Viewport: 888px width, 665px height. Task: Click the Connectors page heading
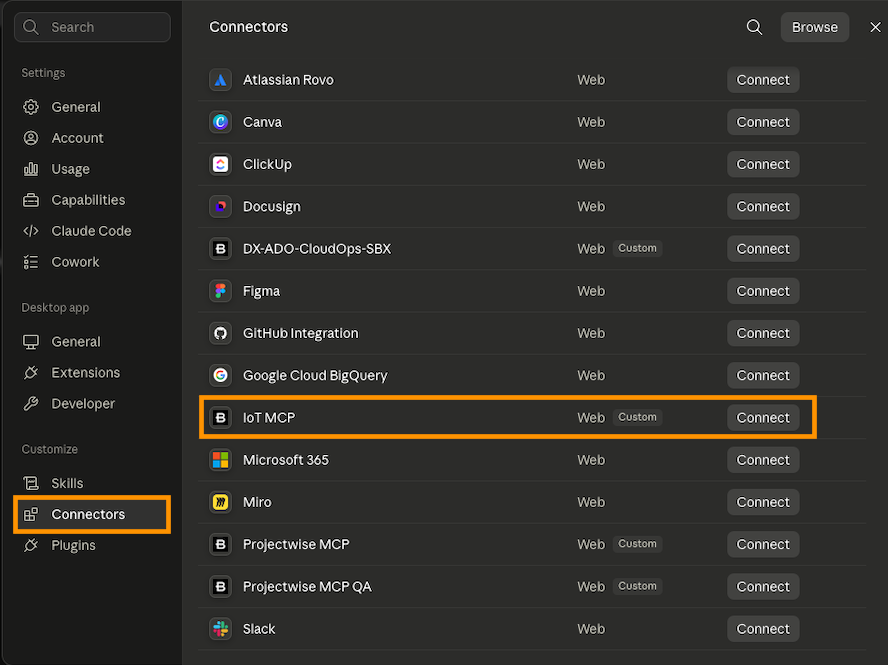249,27
